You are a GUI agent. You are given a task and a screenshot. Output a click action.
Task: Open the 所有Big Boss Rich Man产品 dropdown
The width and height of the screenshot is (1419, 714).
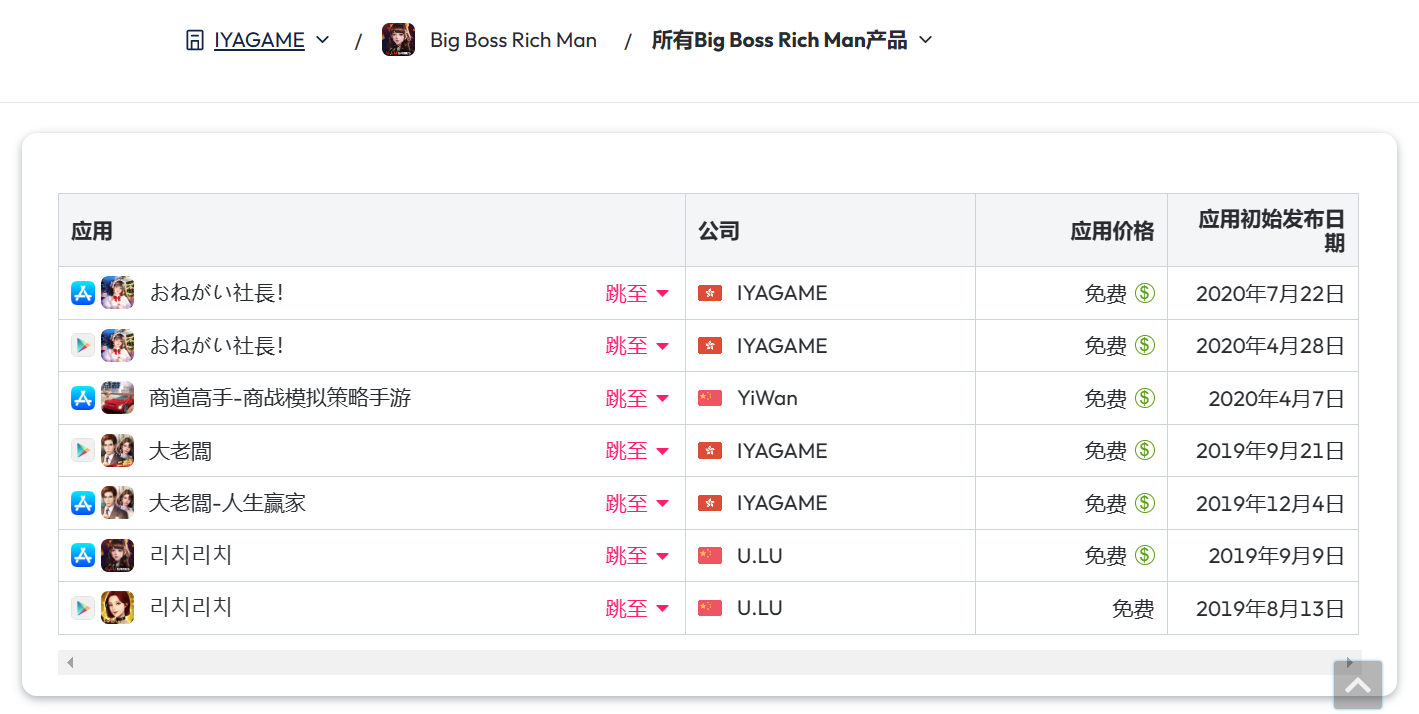(x=792, y=40)
